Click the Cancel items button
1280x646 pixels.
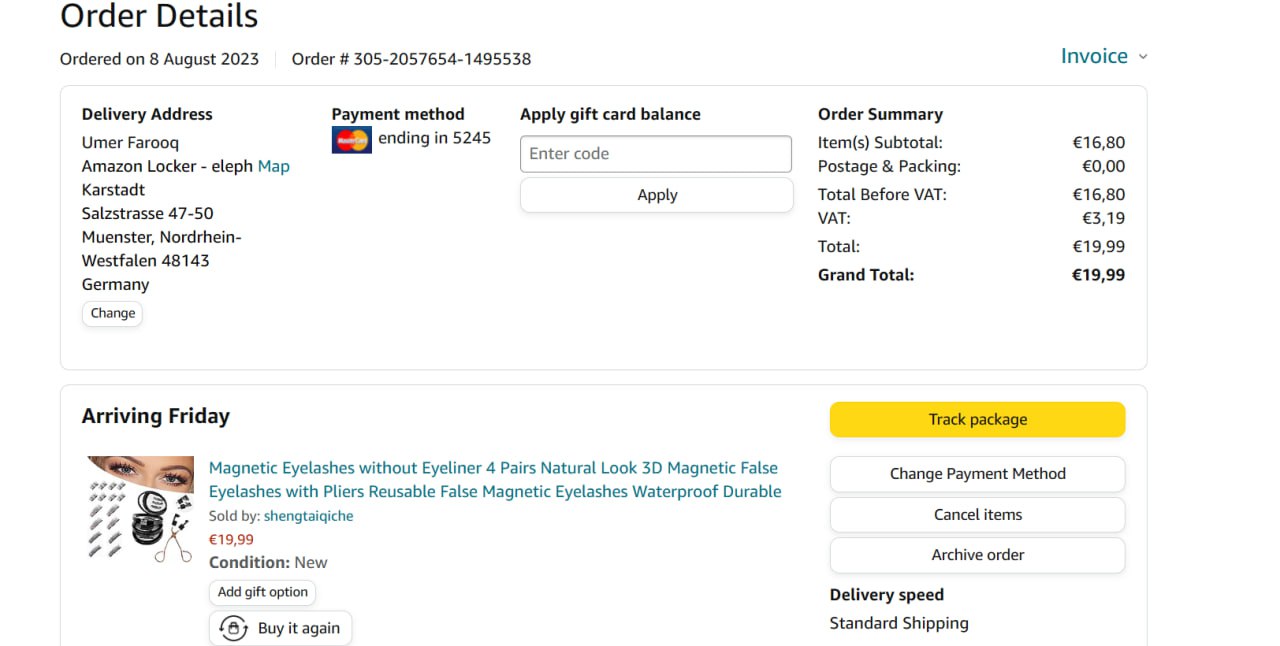point(977,515)
